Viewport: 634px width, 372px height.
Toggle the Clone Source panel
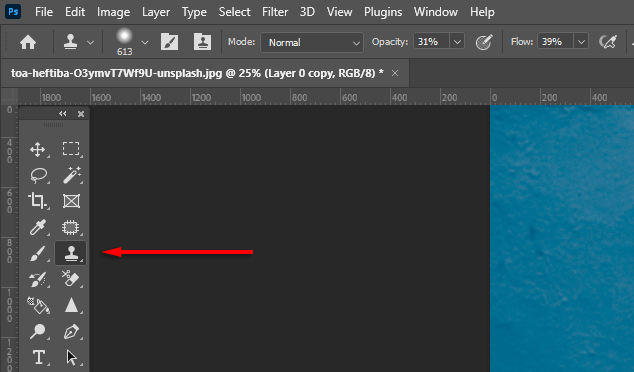pyautogui.click(x=202, y=42)
